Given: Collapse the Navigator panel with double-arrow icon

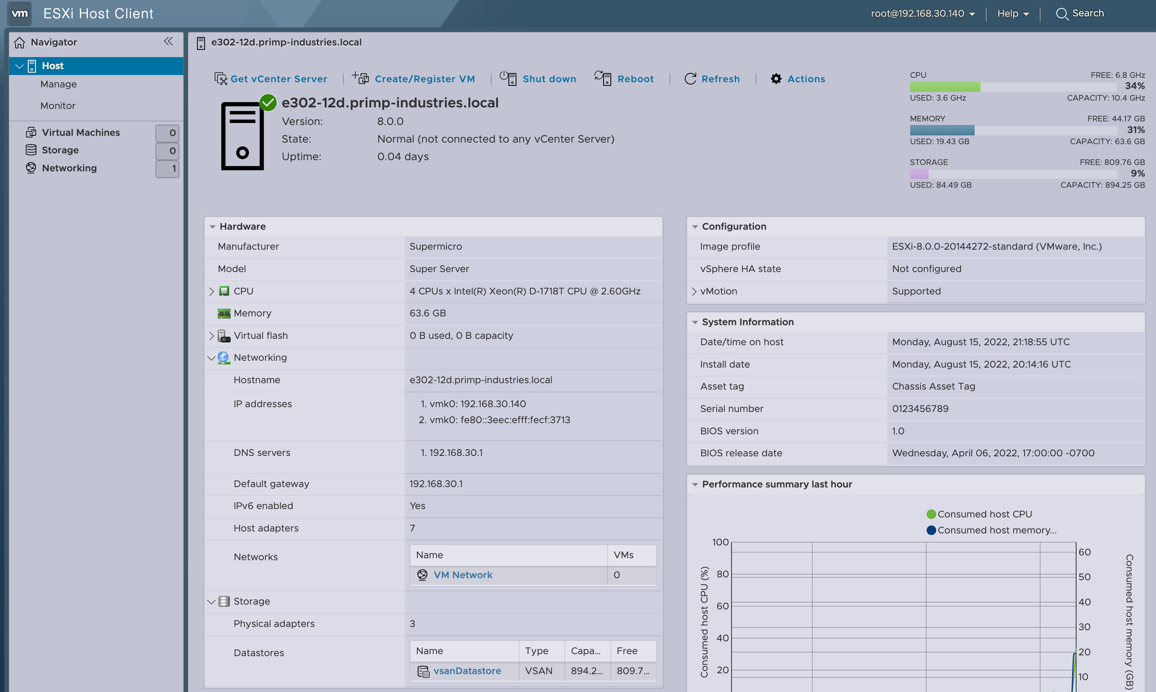Looking at the screenshot, I should click(168, 41).
